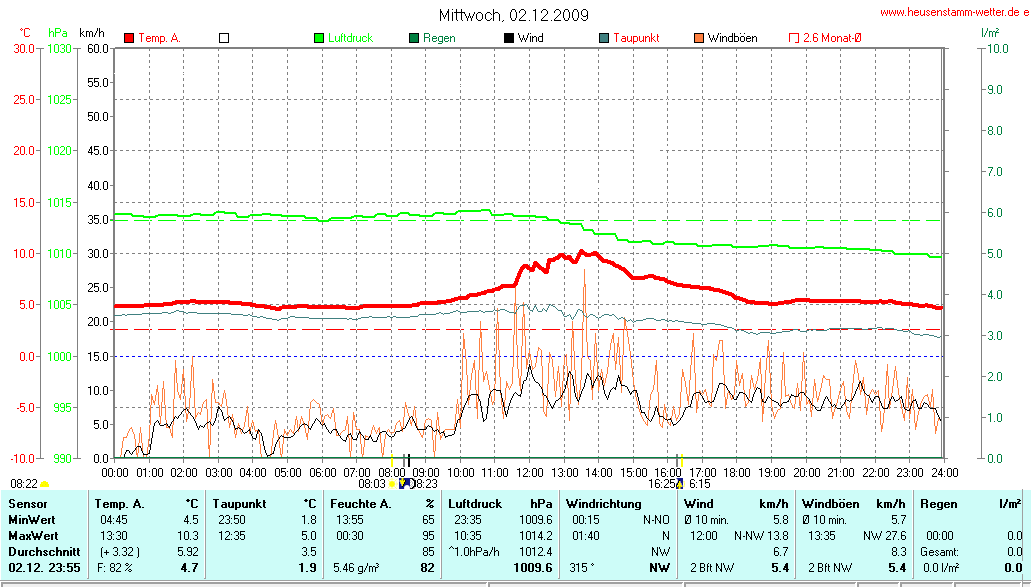Click the Luftdruck hPa table header
This screenshot has width=1034, height=587.
(500, 504)
